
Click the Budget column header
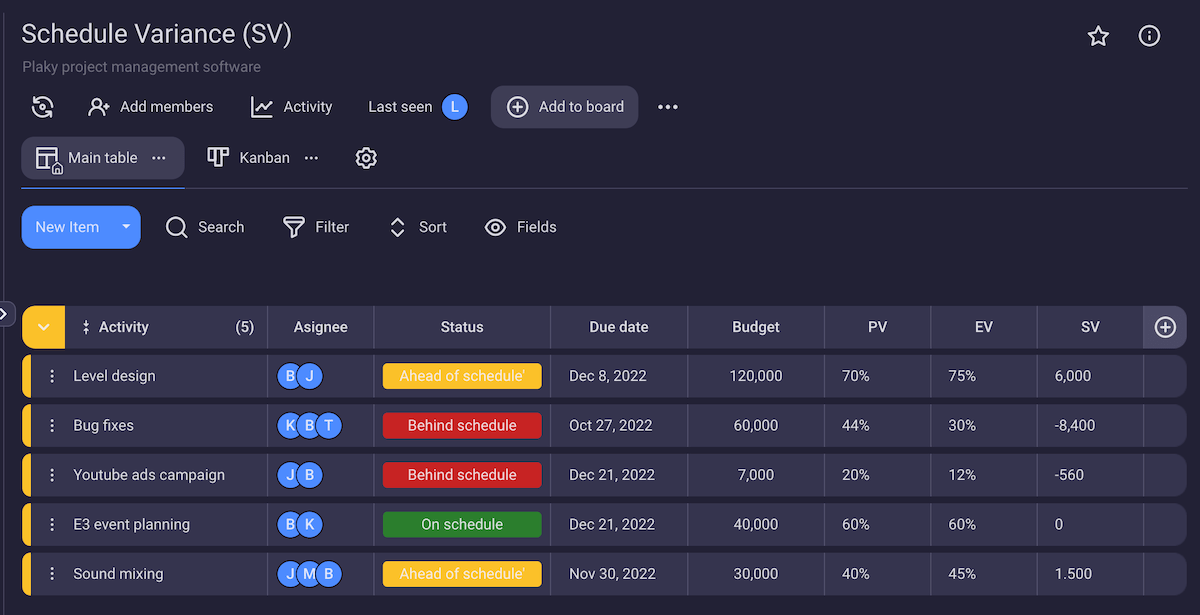(756, 327)
